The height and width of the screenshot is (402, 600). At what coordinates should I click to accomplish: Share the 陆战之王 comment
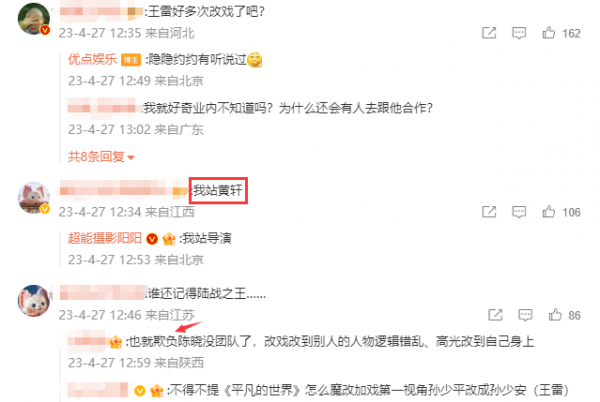coord(496,315)
